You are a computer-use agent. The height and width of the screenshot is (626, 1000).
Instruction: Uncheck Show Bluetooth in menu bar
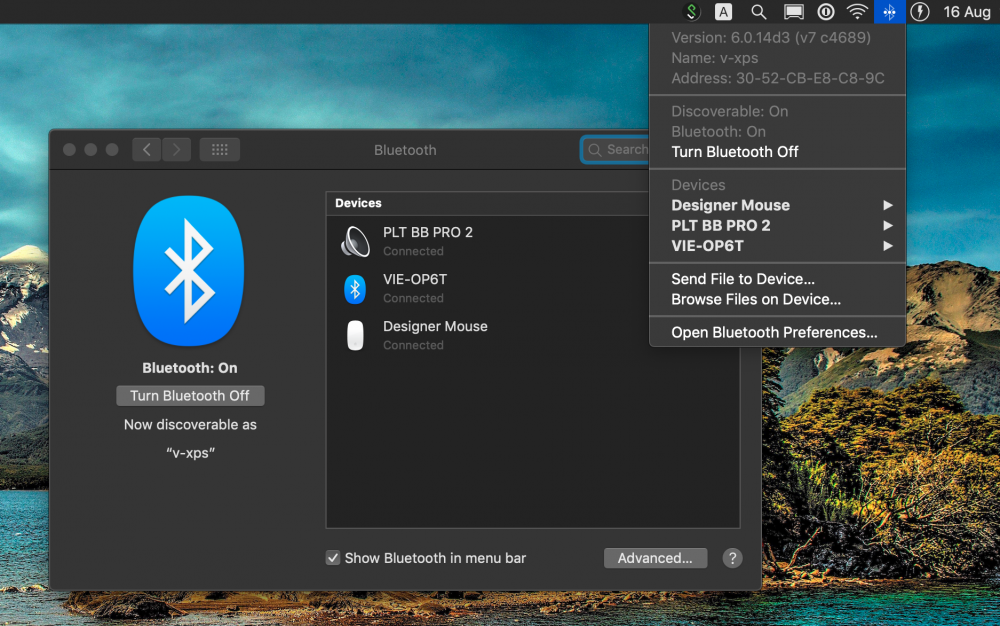pyautogui.click(x=333, y=558)
